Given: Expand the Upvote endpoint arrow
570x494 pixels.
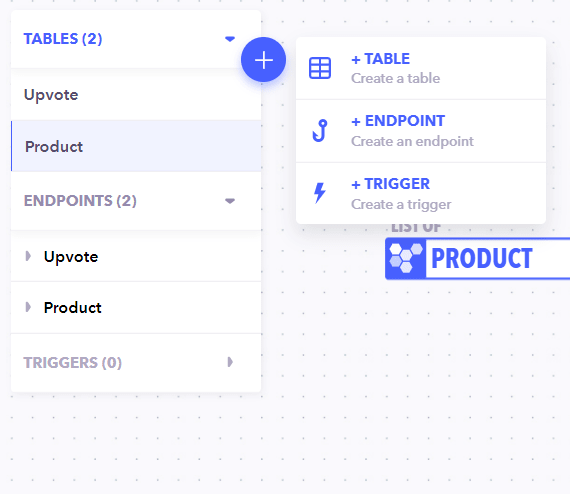Looking at the screenshot, I should pyautogui.click(x=28, y=256).
